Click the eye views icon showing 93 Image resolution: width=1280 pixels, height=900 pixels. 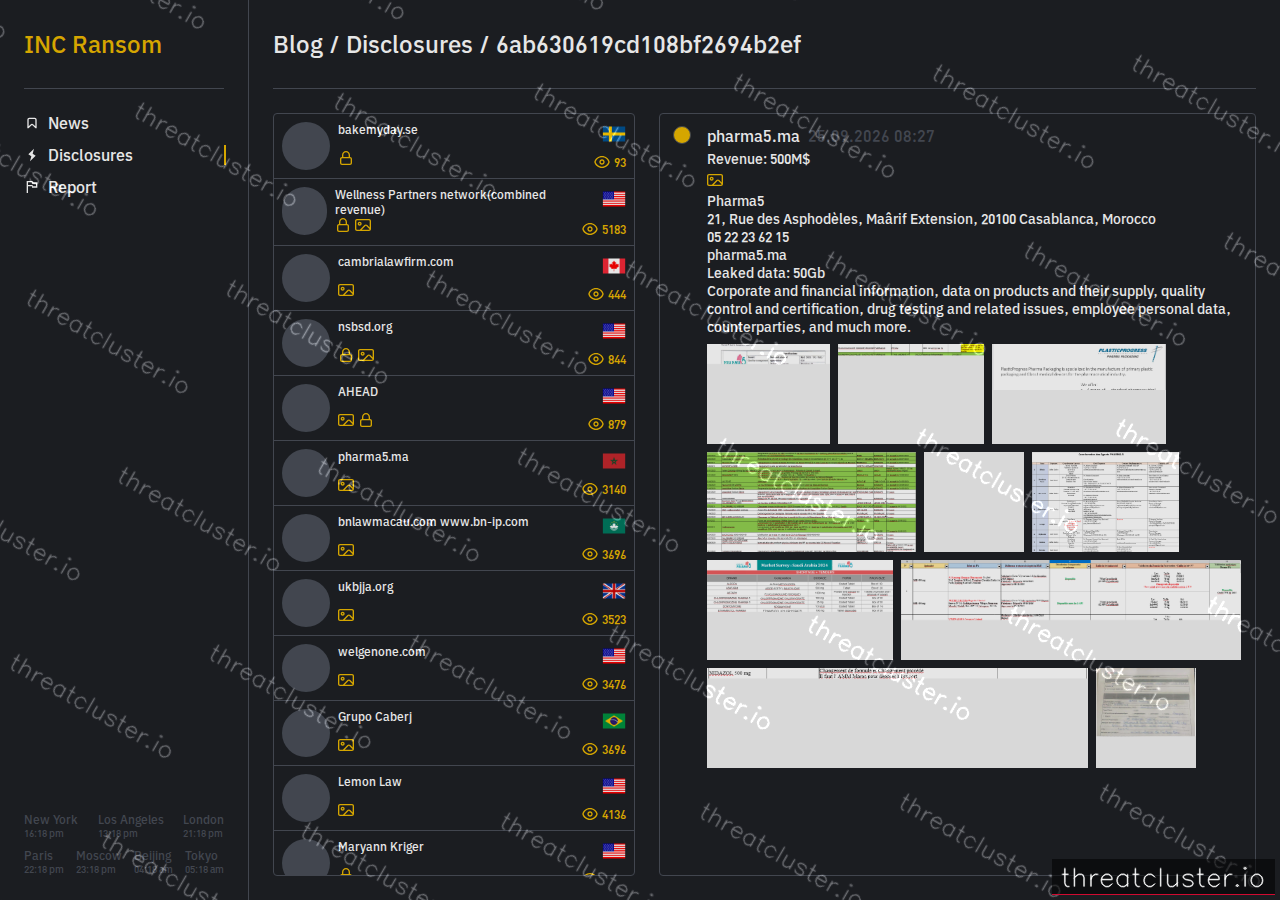[602, 162]
